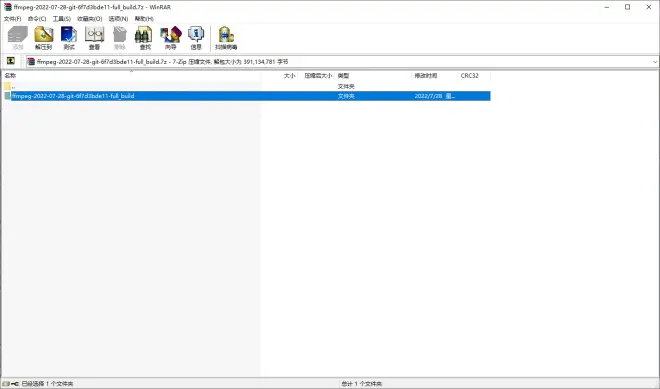This screenshot has width=660, height=389.
Task: Run the Test (测试) archive tool
Action: coord(69,38)
